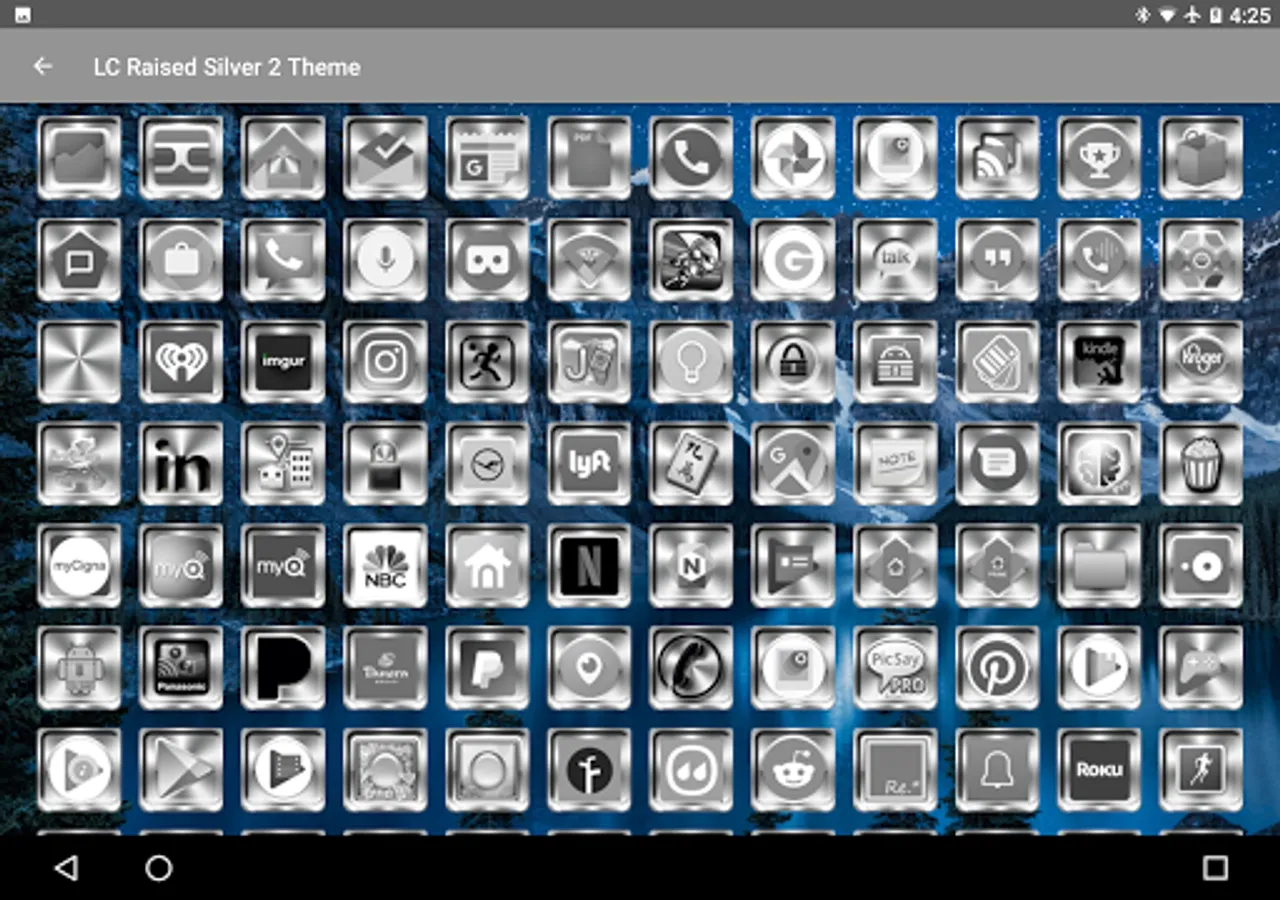This screenshot has height=900, width=1280.
Task: Click the LC Raised Silver 2 Theme title
Action: 227,67
